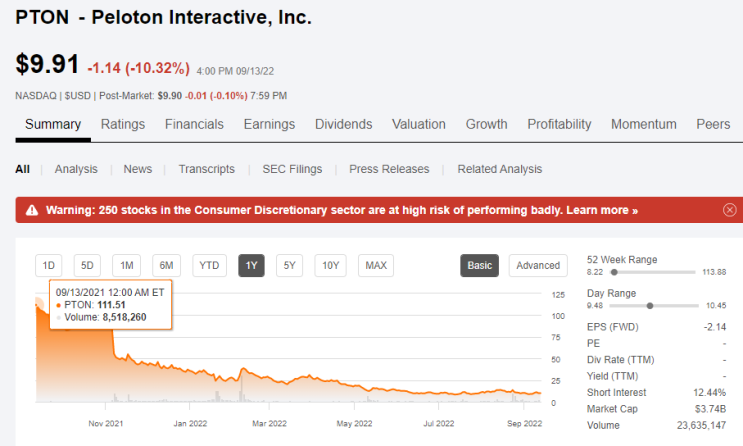Image resolution: width=743 pixels, height=446 pixels.
Task: Set chart range to 6M
Action: pyautogui.click(x=166, y=265)
